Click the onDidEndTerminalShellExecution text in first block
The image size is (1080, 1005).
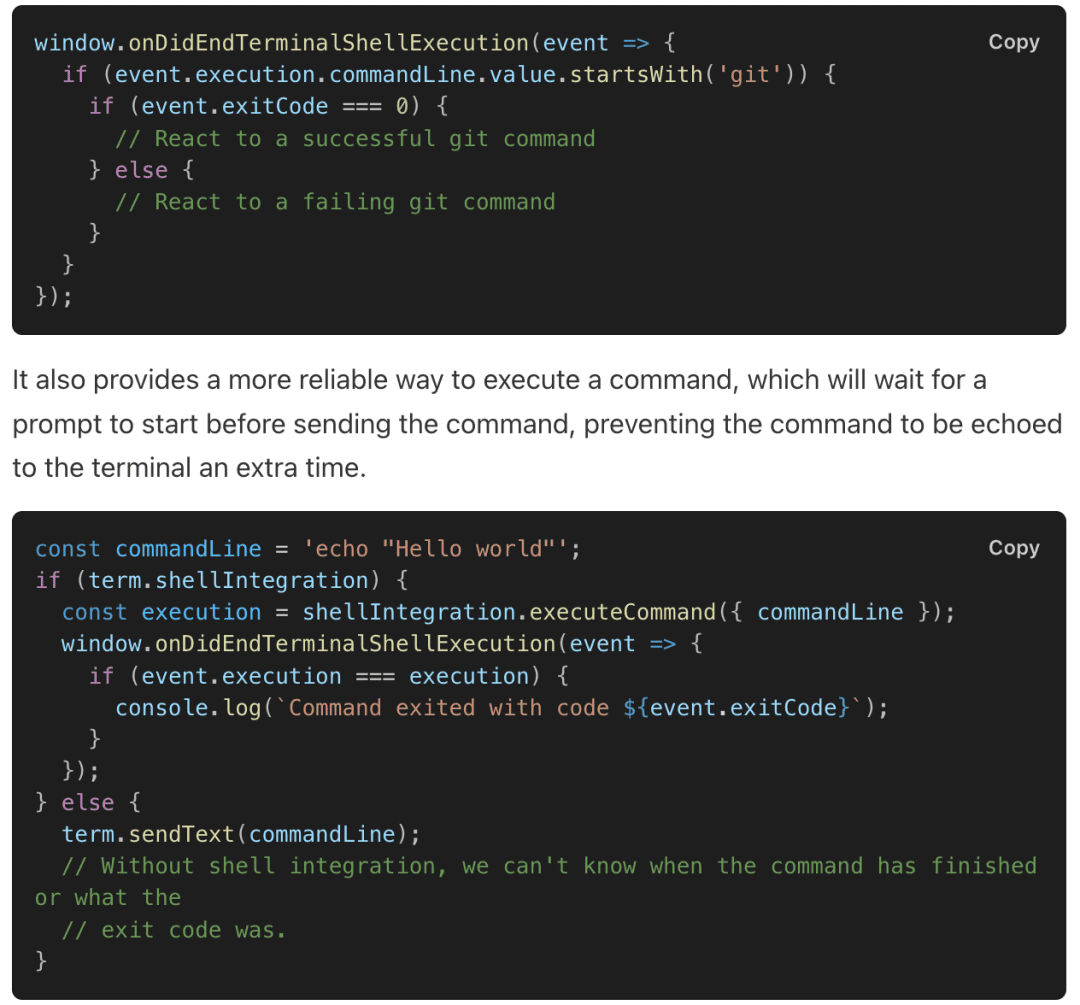[328, 43]
